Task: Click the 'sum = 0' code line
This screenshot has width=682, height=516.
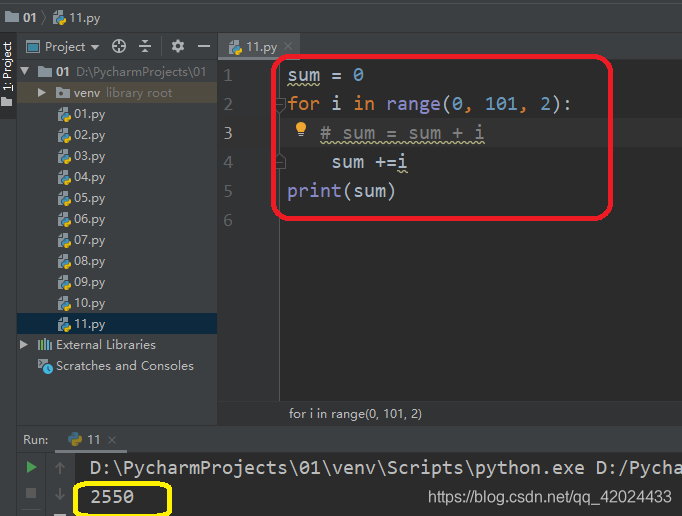Action: [x=325, y=75]
